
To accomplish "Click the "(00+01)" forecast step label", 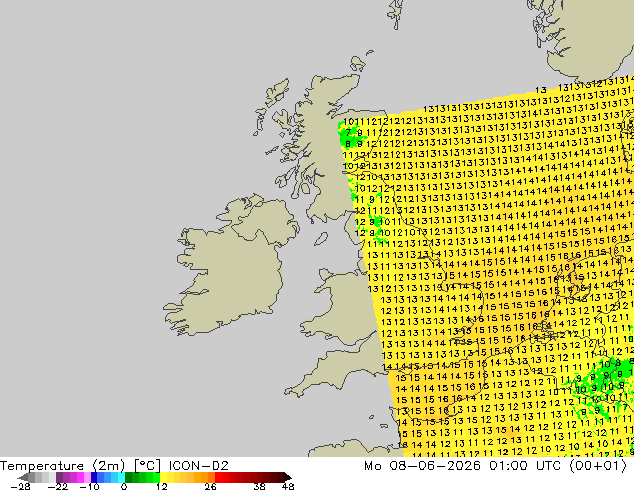I will pyautogui.click(x=598, y=466).
